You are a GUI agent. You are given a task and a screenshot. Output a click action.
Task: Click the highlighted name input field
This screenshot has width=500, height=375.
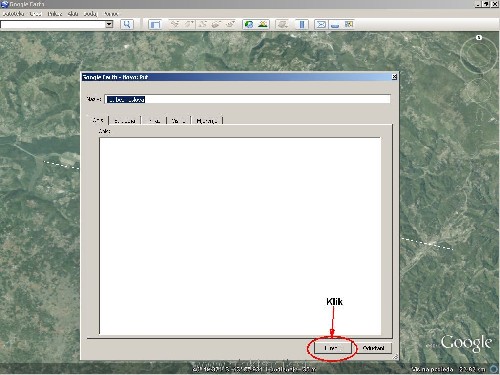pos(247,99)
